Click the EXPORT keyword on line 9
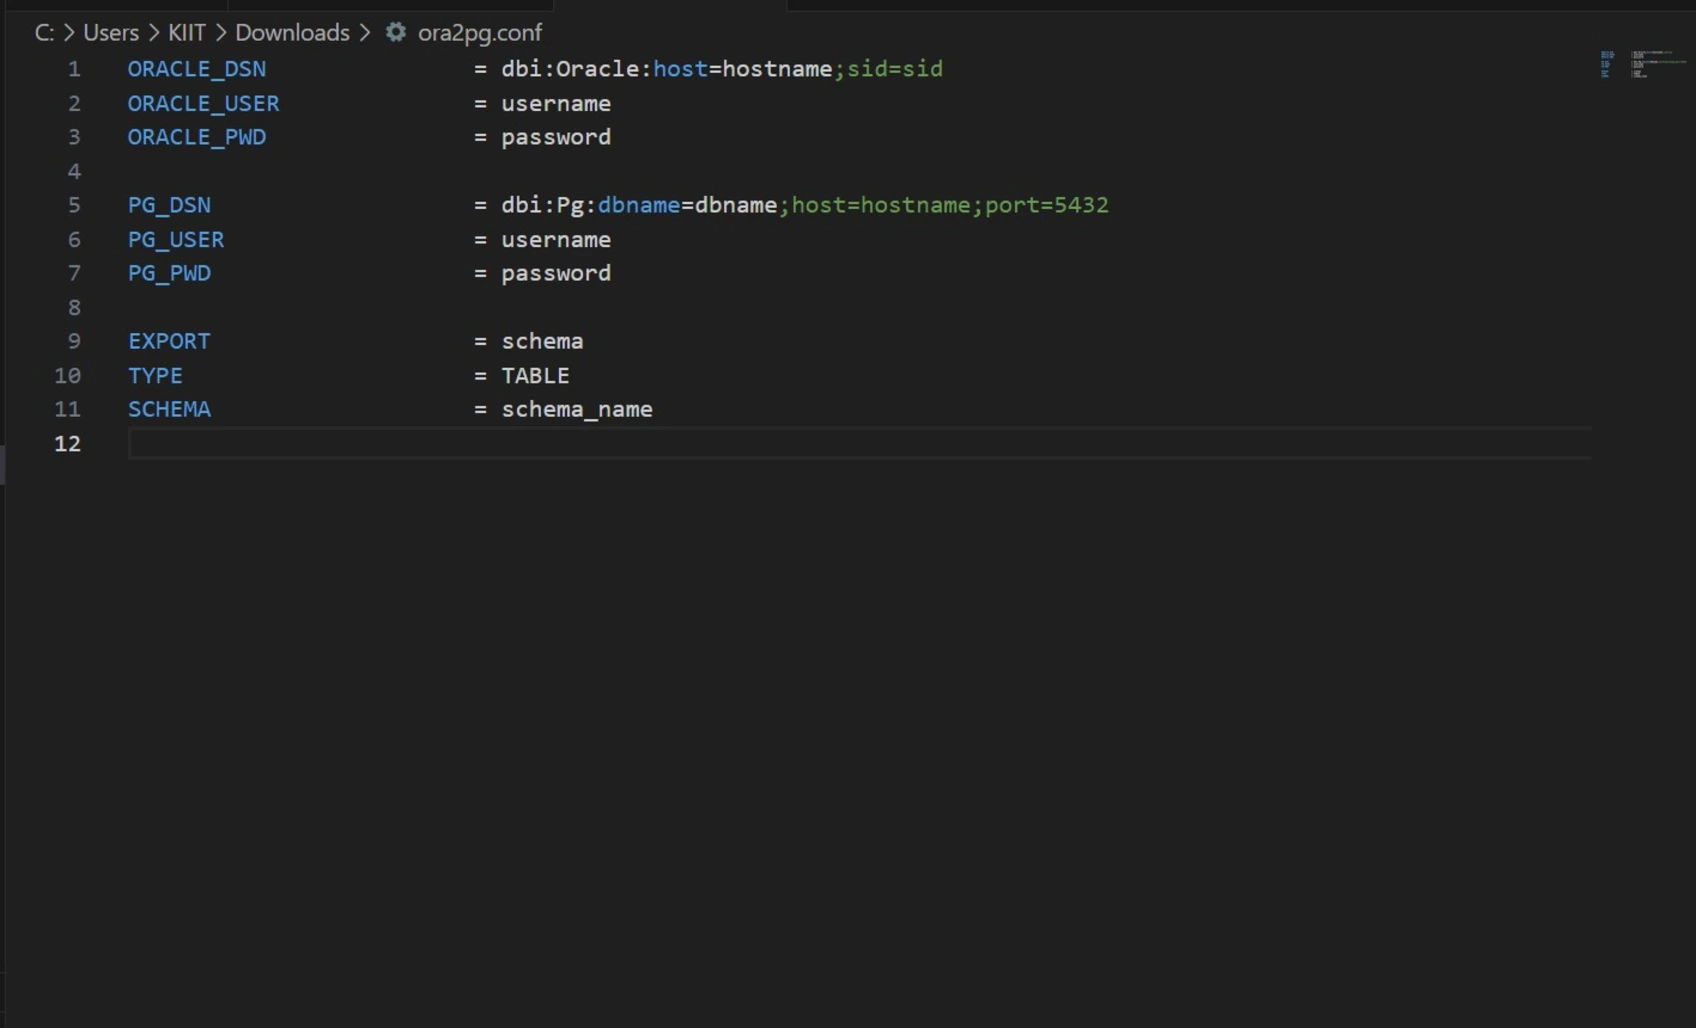 [169, 340]
